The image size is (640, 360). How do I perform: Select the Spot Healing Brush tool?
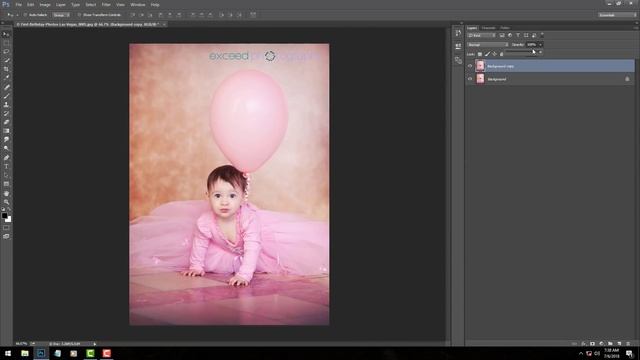pos(6,87)
